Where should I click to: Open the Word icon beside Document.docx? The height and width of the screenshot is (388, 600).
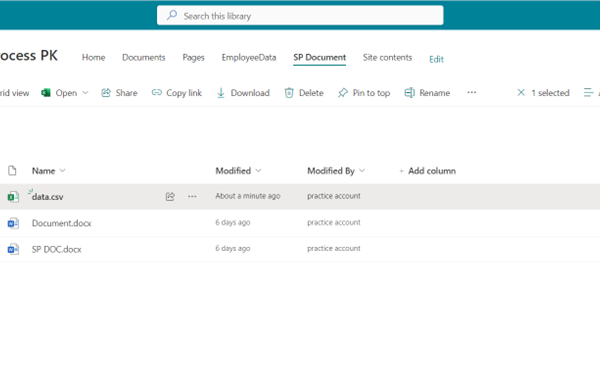click(13, 223)
